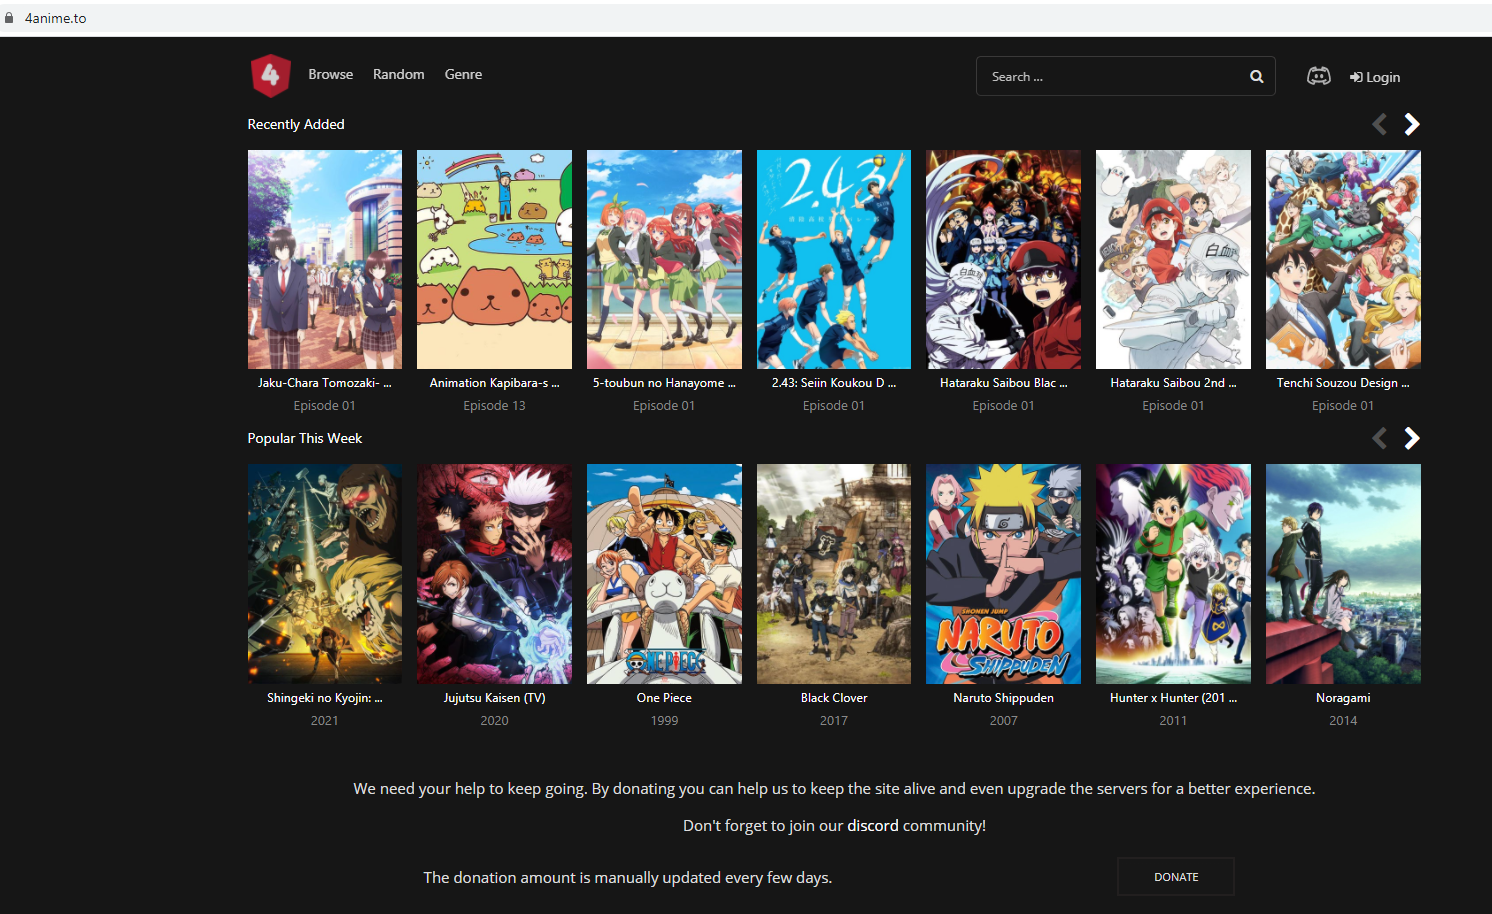Click the Login link
1492x914 pixels.
pyautogui.click(x=1375, y=77)
